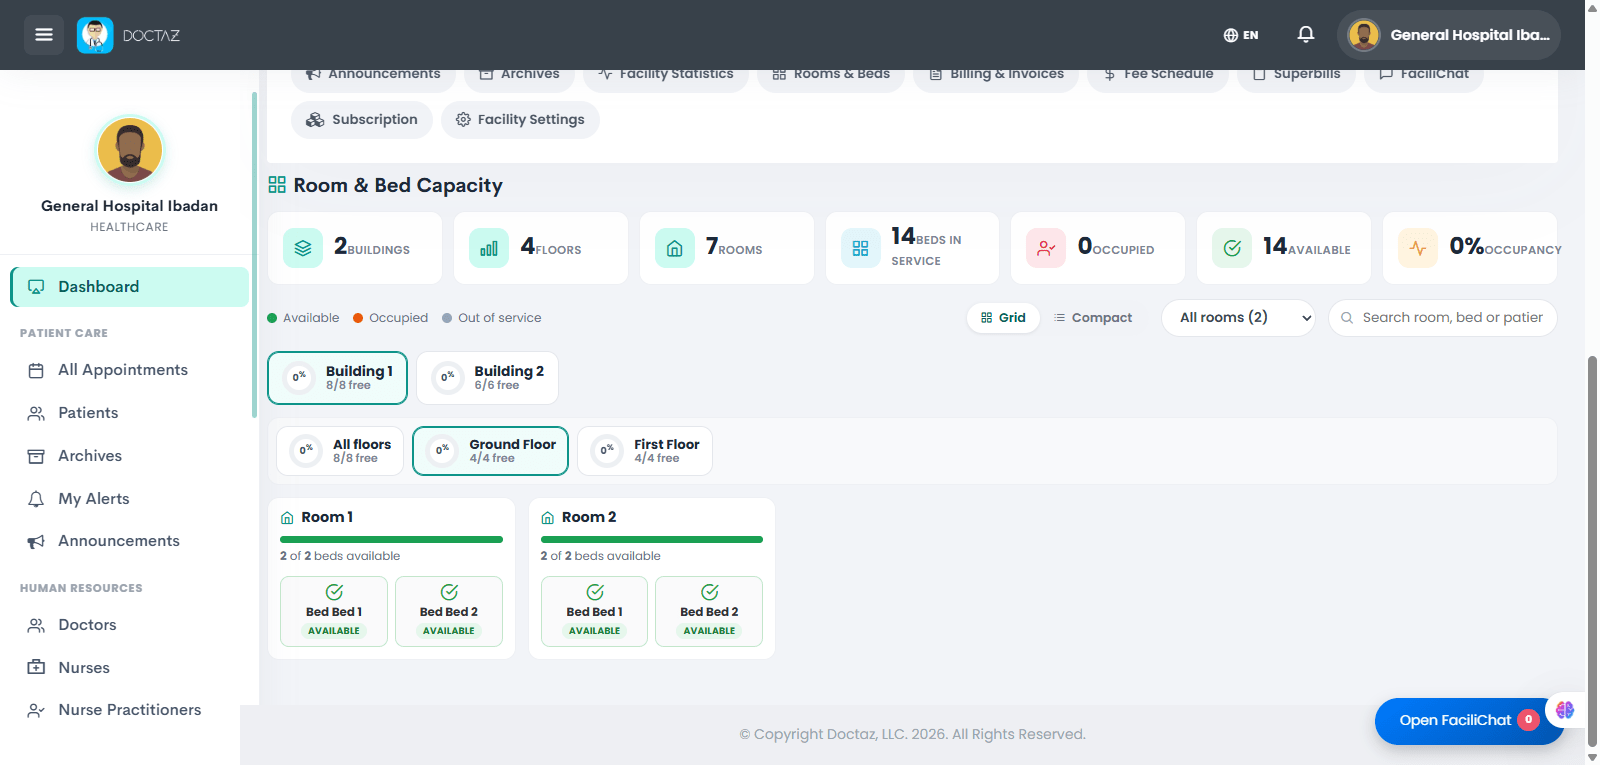The height and width of the screenshot is (765, 1600).
Task: Click the Available checkmark stat icon
Action: pos(1232,248)
